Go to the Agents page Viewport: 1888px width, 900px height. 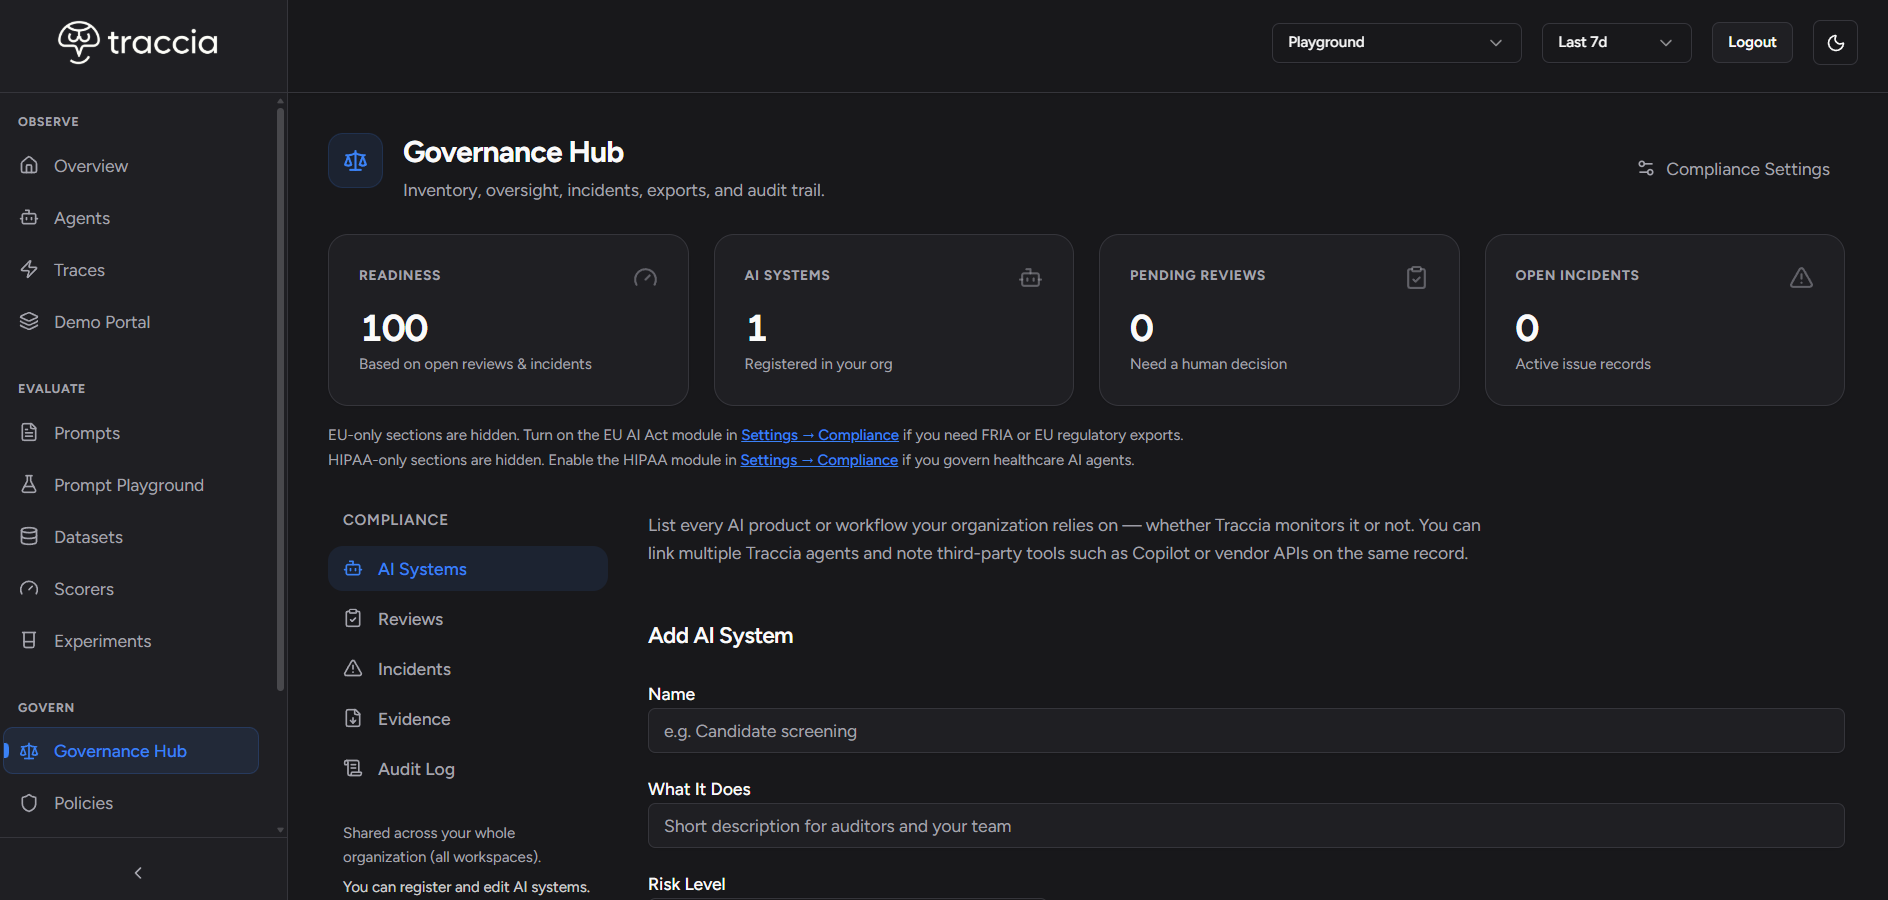[x=82, y=217]
